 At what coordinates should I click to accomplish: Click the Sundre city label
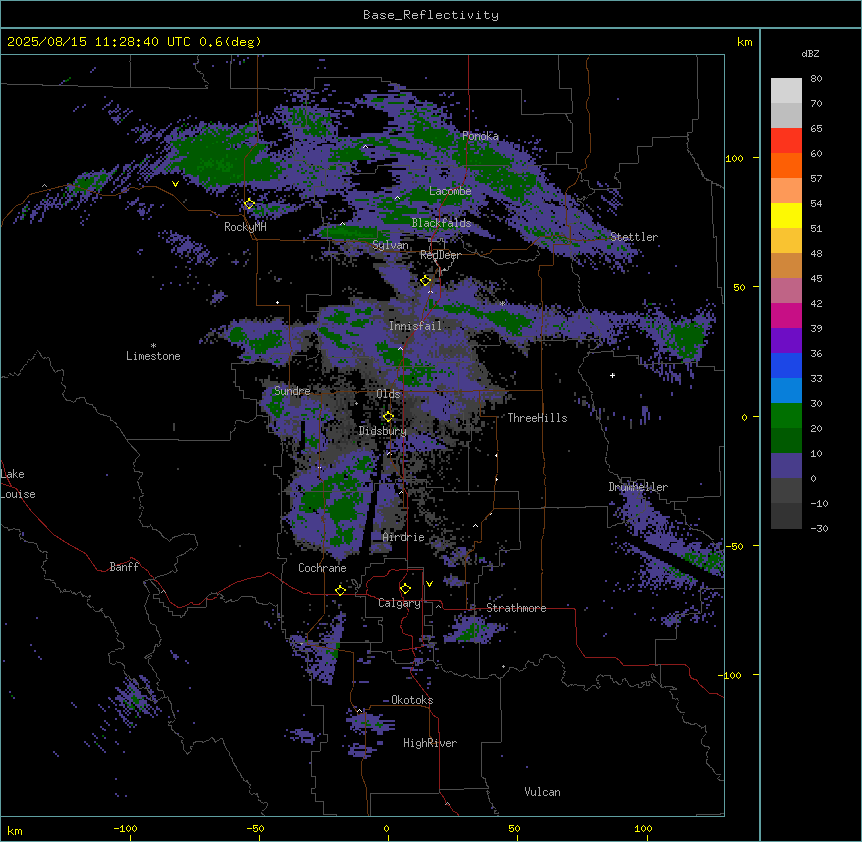(x=292, y=391)
